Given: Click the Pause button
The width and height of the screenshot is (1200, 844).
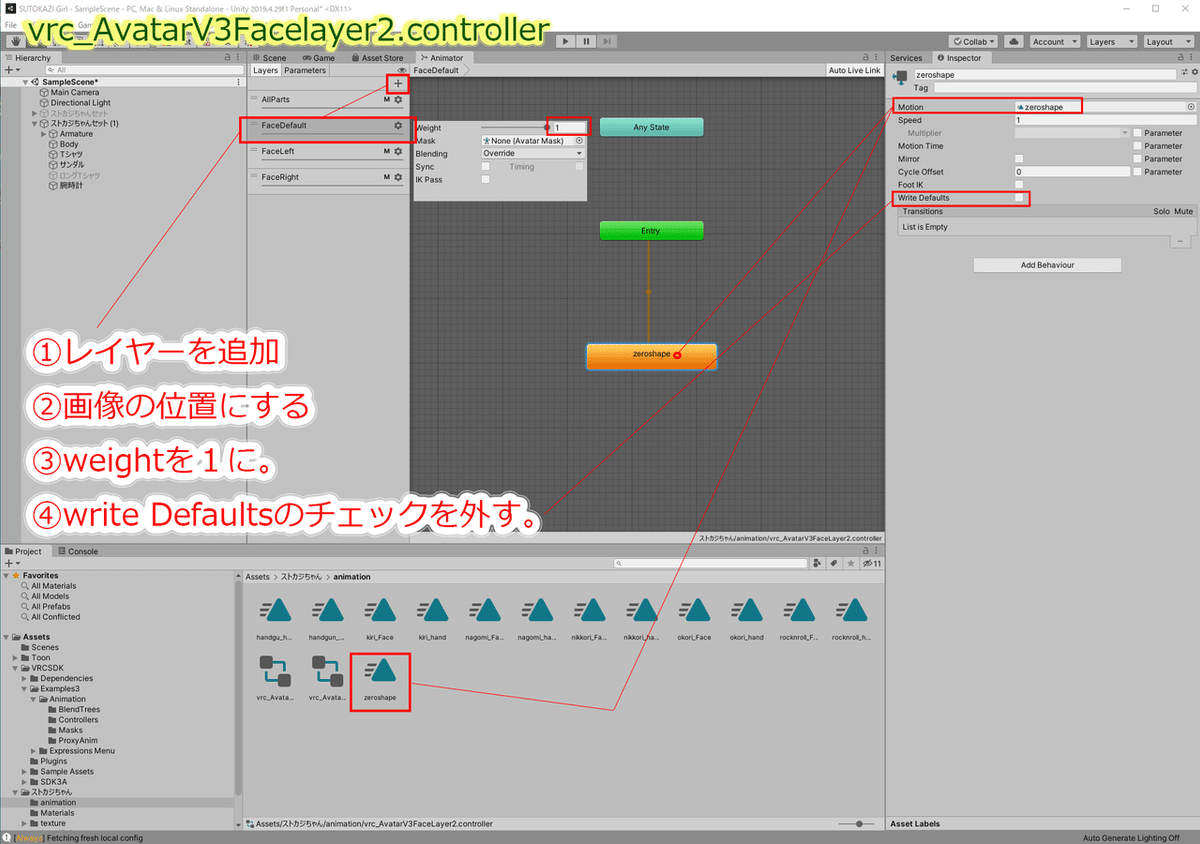Looking at the screenshot, I should pyautogui.click(x=587, y=42).
